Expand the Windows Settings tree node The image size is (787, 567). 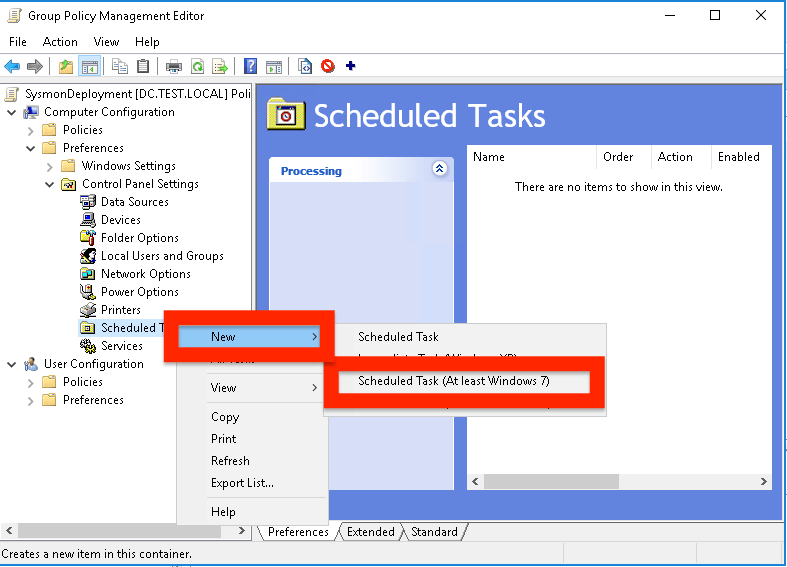coord(50,166)
